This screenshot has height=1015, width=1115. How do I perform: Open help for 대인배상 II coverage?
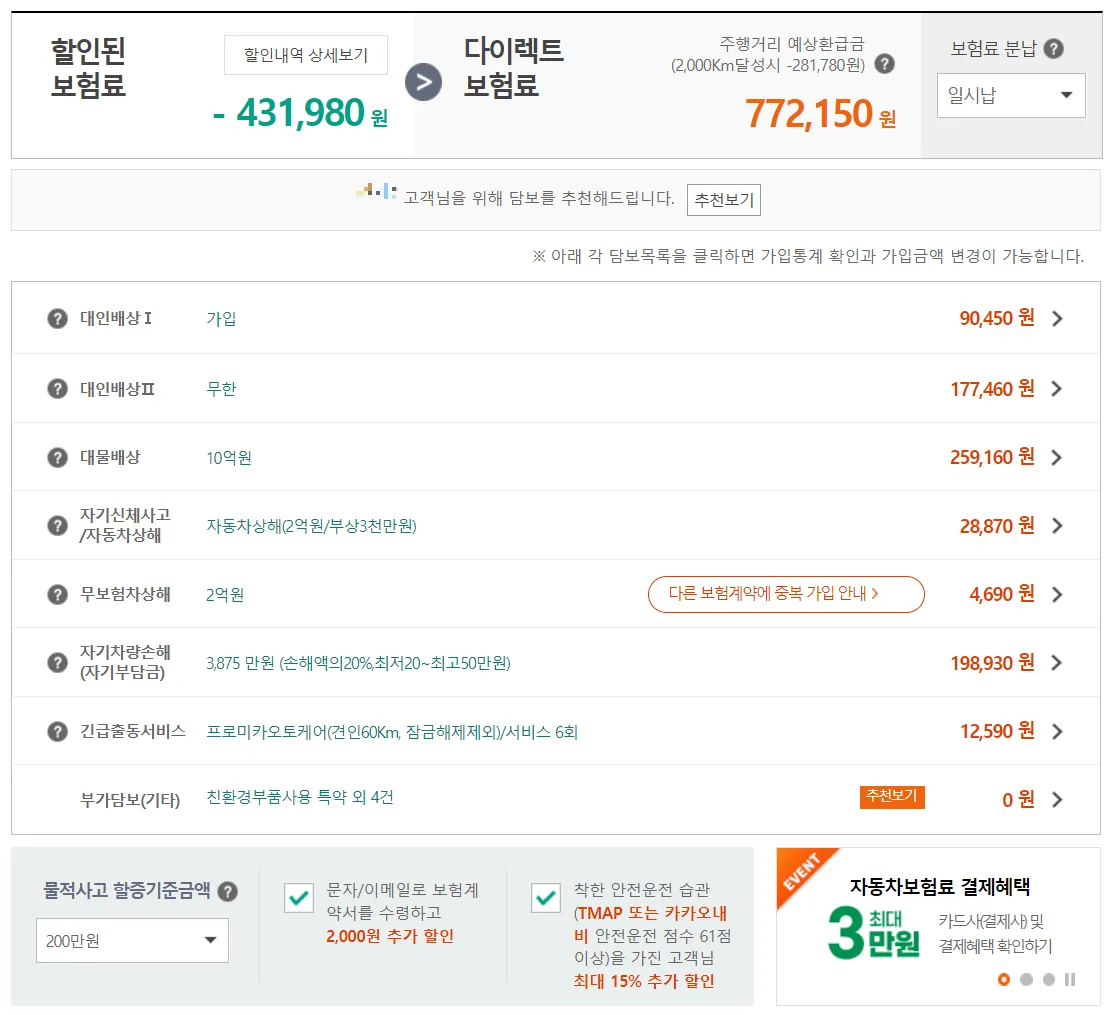pos(57,387)
